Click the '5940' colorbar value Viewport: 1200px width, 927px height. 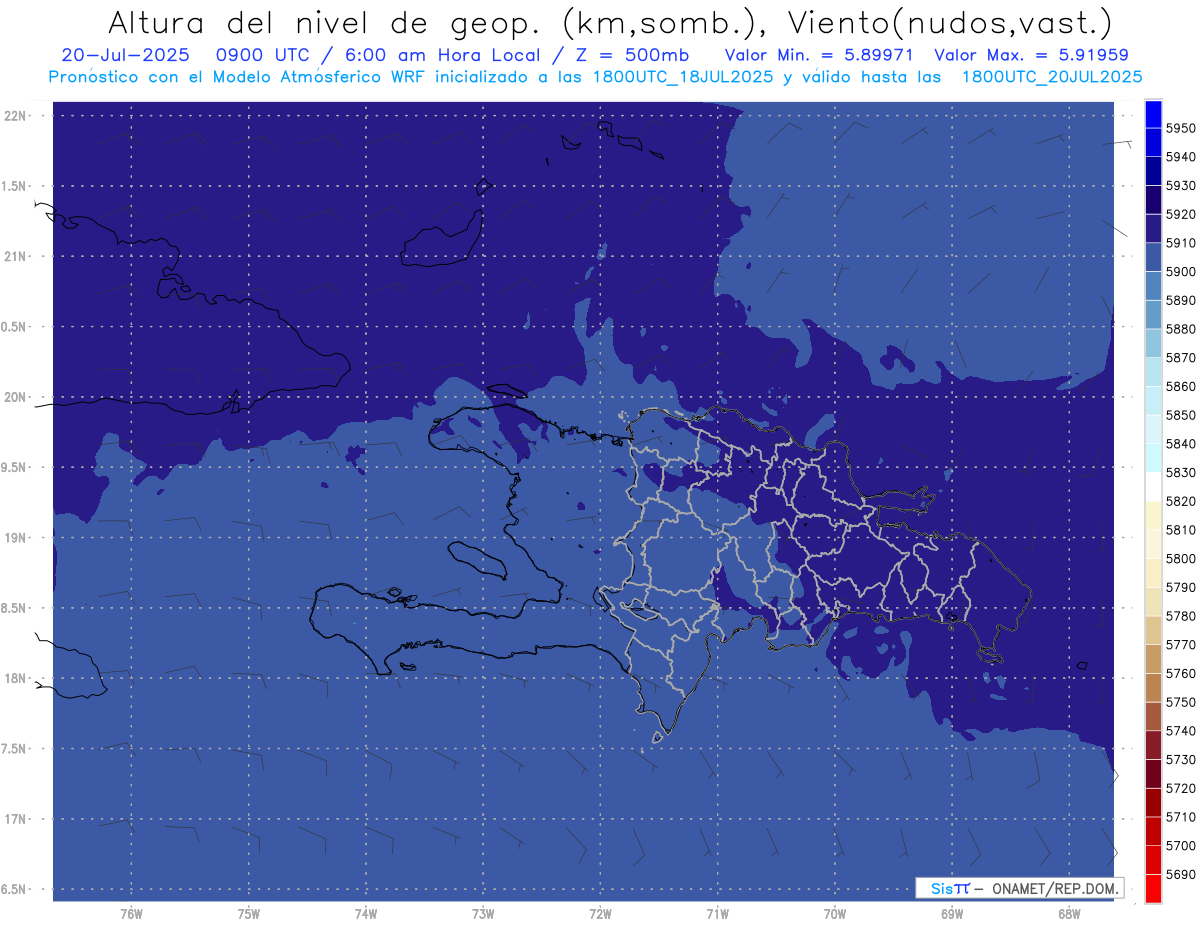[x=1181, y=157]
